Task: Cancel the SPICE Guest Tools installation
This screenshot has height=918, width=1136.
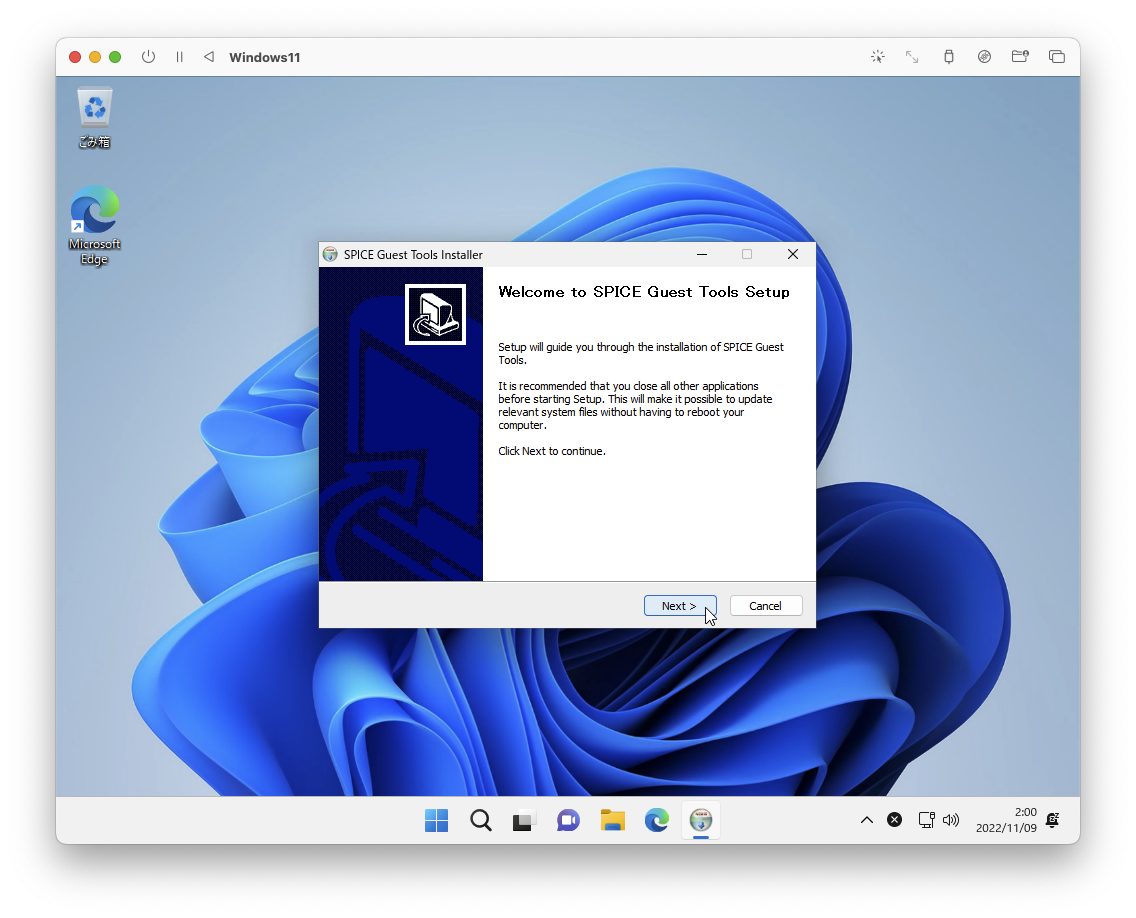Action: pyautogui.click(x=765, y=605)
